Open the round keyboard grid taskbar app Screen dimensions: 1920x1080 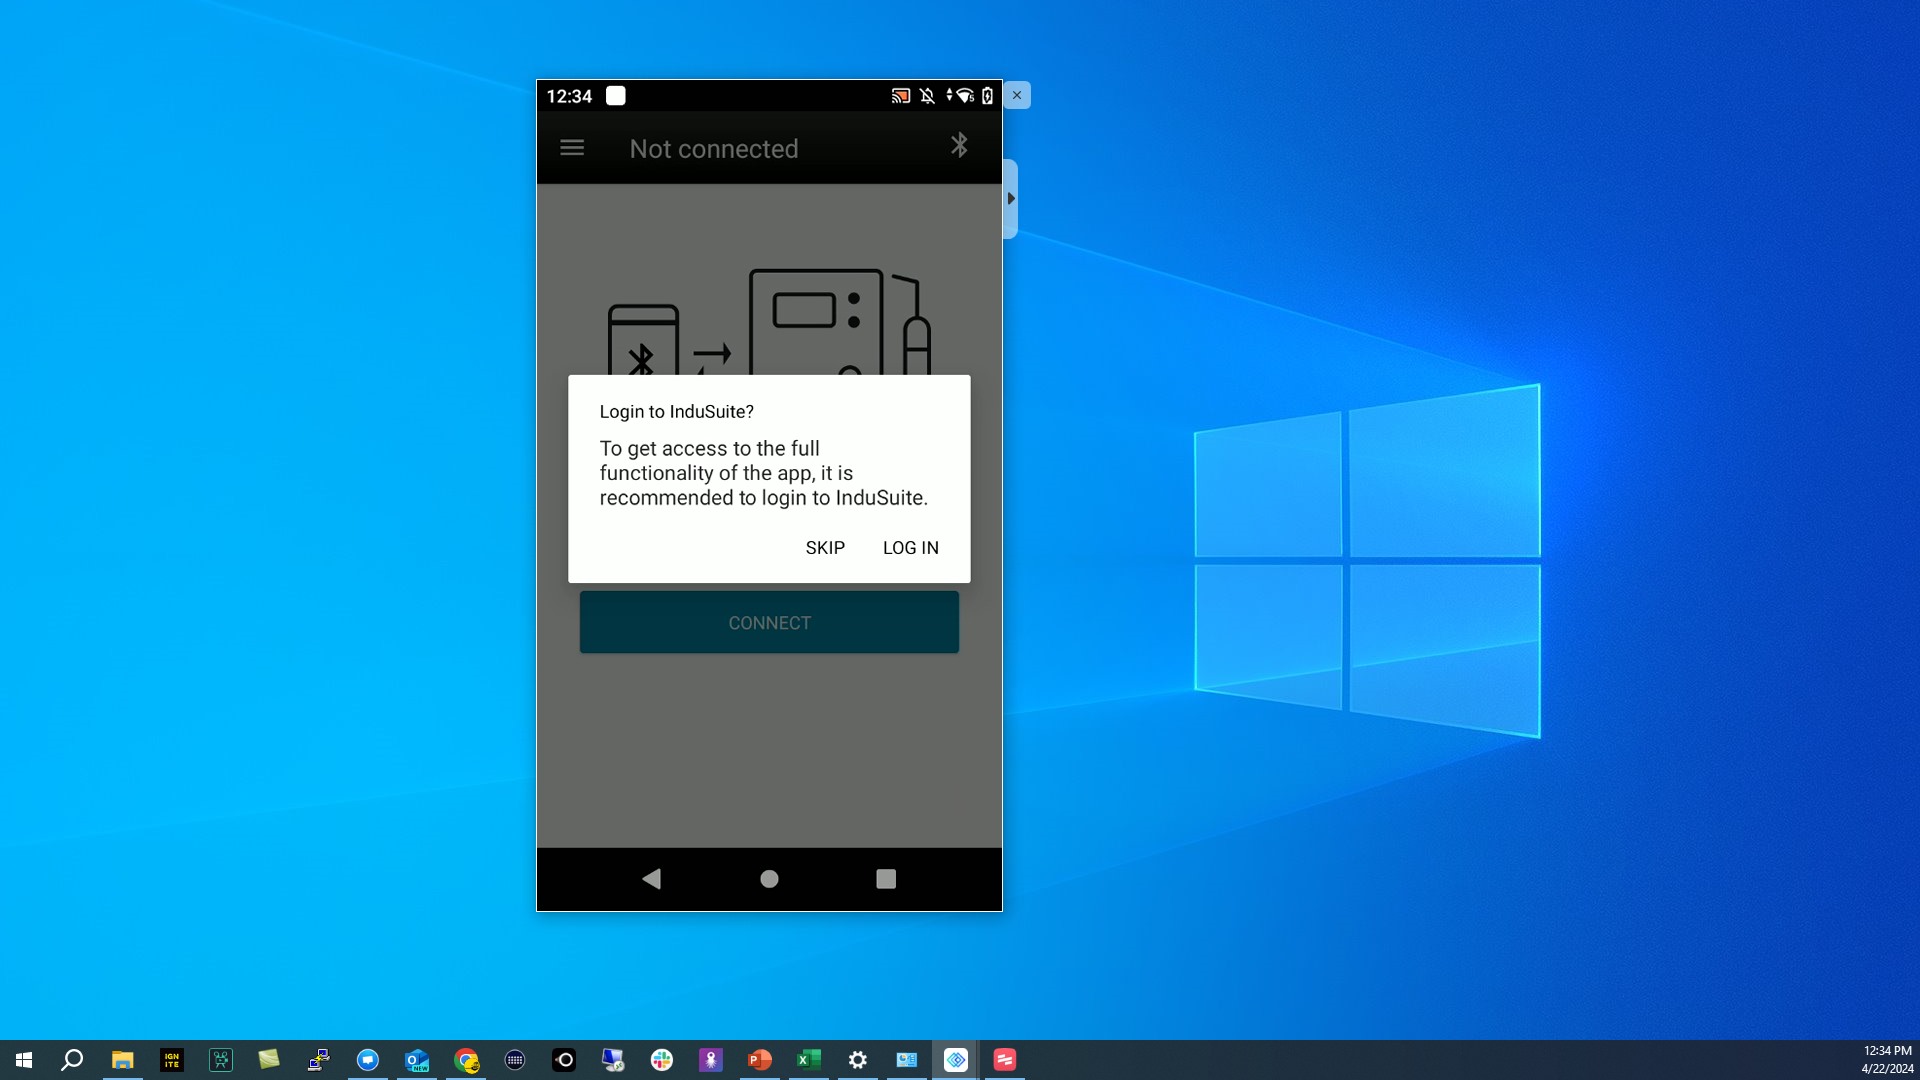pyautogui.click(x=515, y=1060)
